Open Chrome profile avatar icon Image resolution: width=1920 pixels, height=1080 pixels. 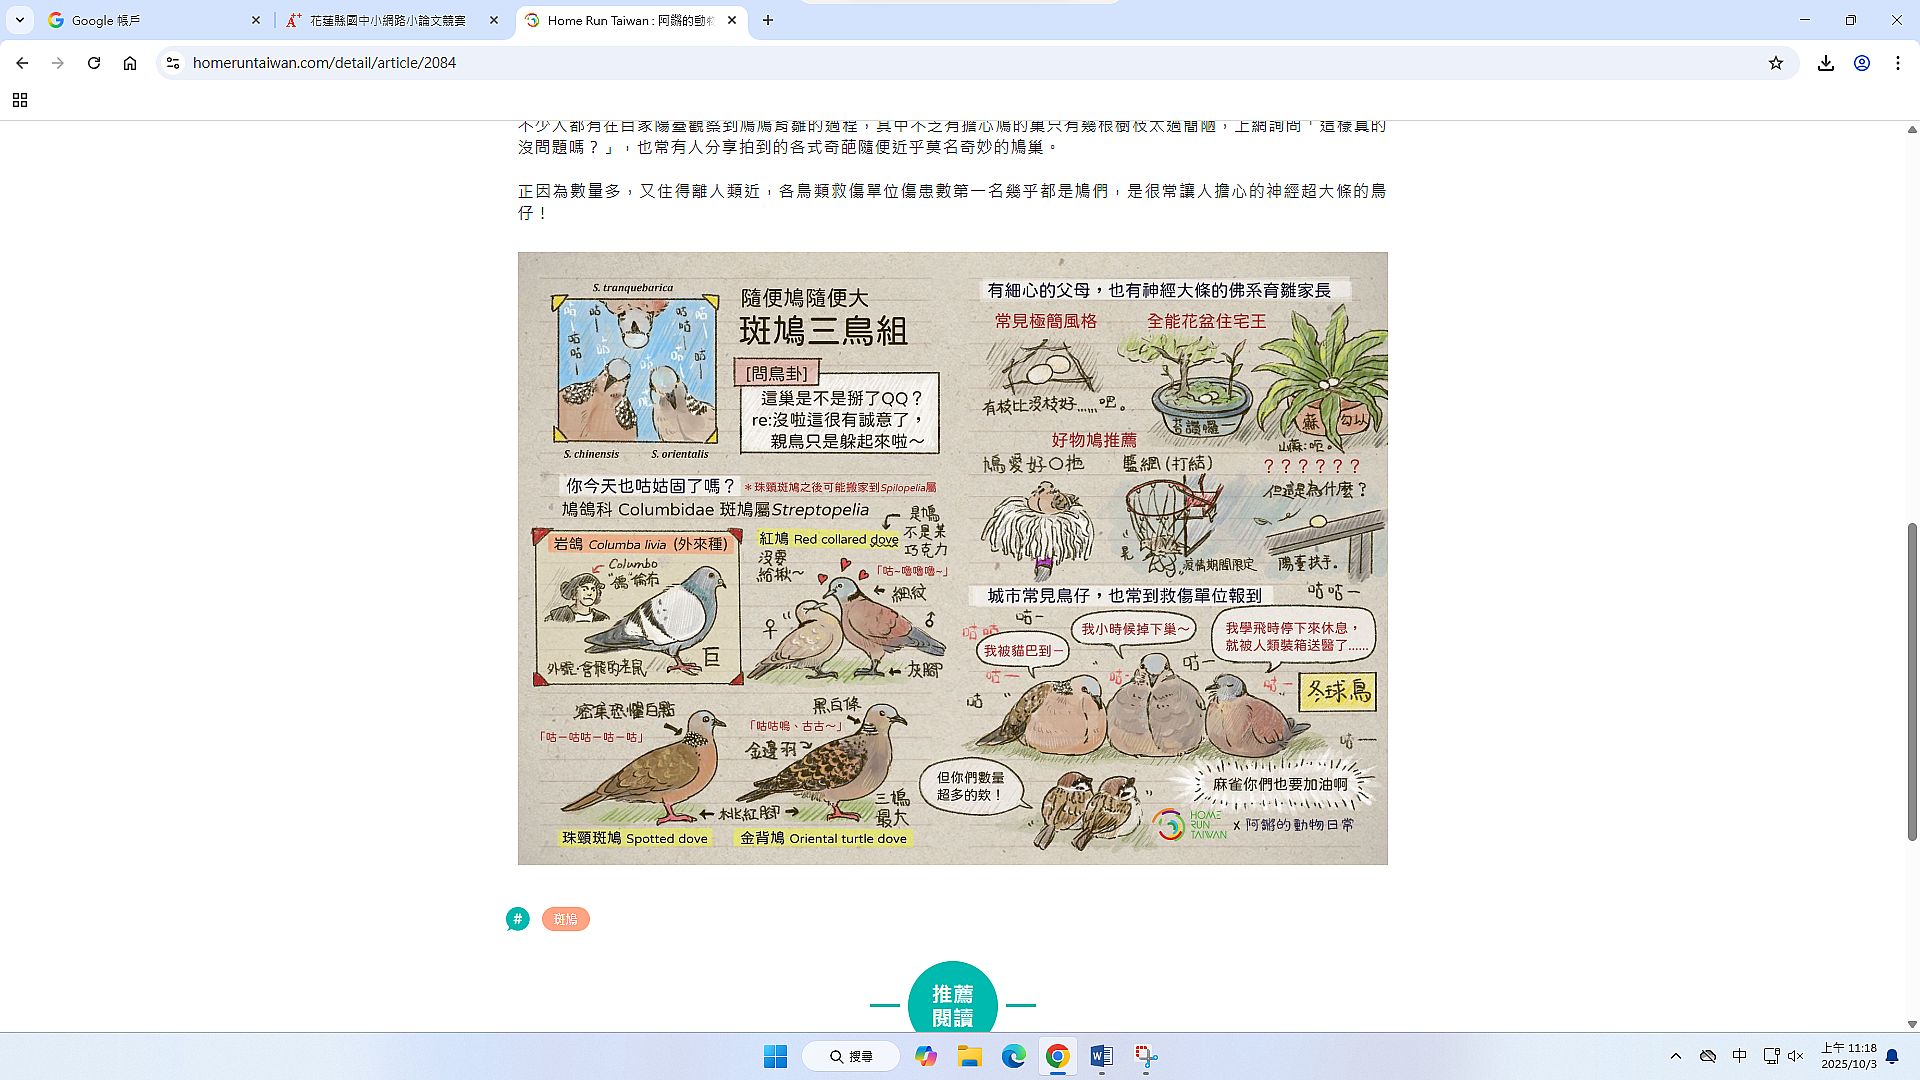click(1862, 63)
